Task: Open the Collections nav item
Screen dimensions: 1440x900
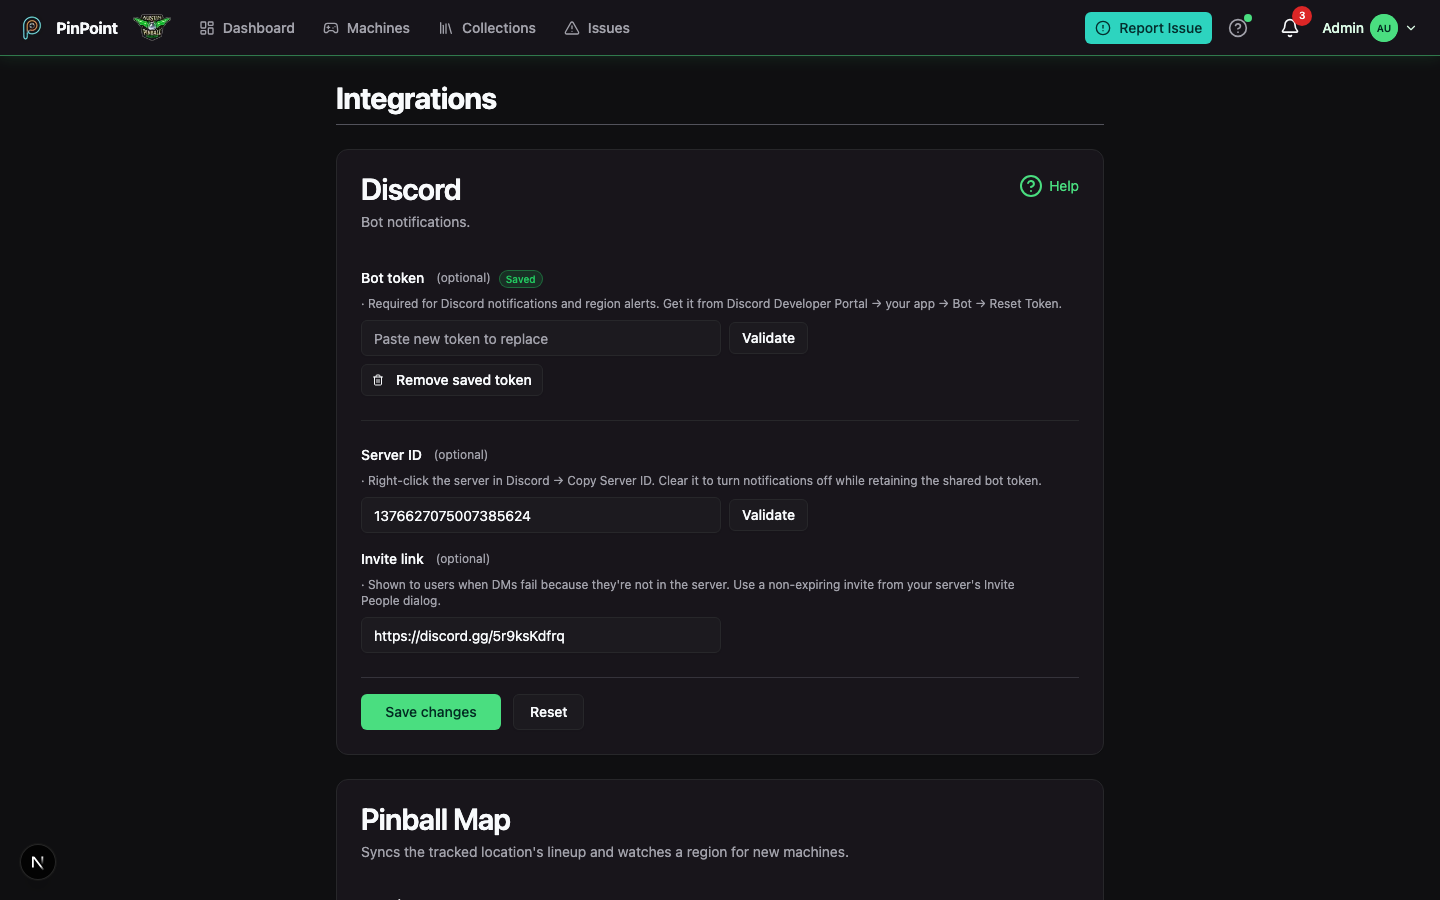Action: click(487, 28)
